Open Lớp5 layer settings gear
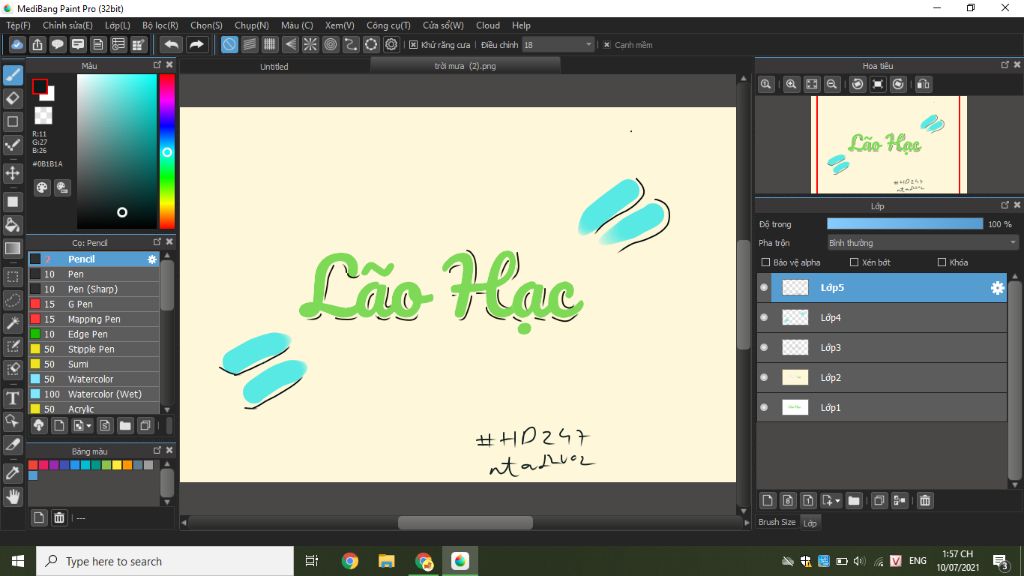 pos(997,288)
